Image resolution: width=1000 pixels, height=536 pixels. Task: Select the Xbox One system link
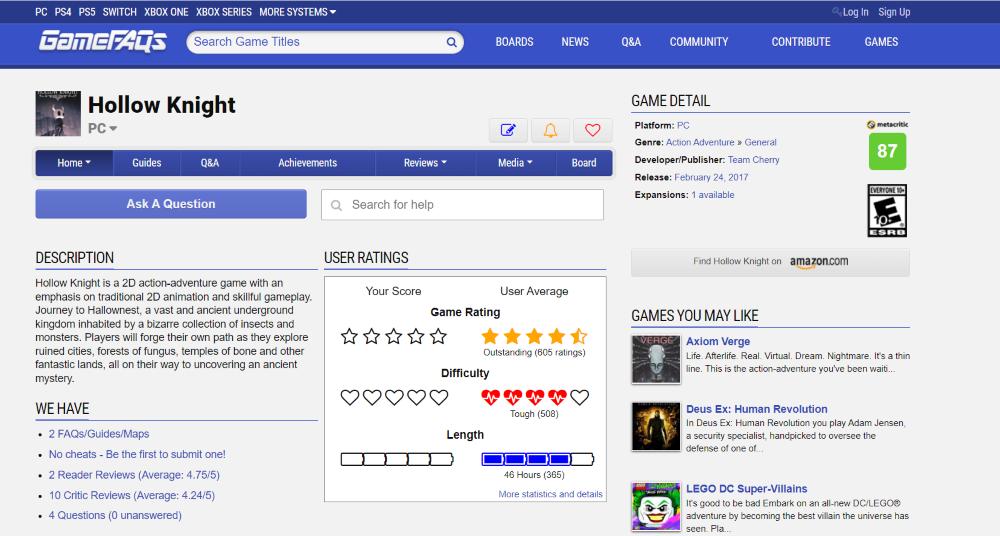[166, 11]
